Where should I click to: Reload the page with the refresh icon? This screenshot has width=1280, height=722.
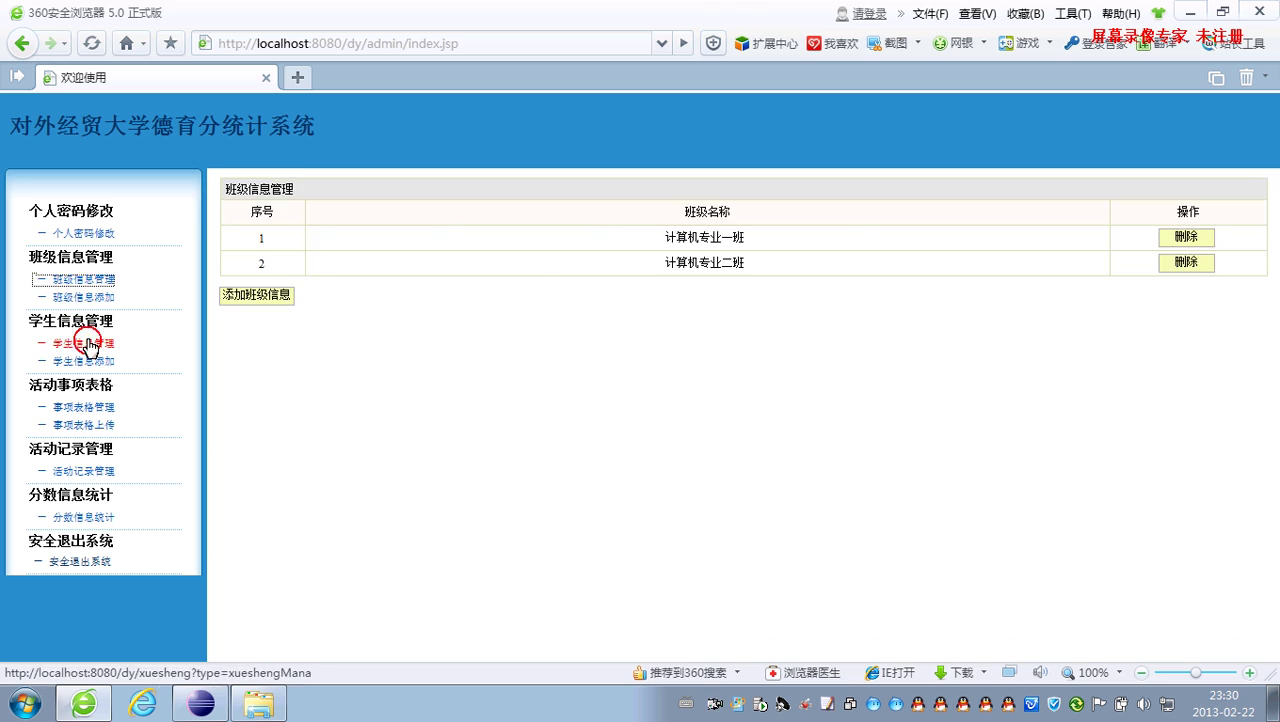(x=92, y=43)
